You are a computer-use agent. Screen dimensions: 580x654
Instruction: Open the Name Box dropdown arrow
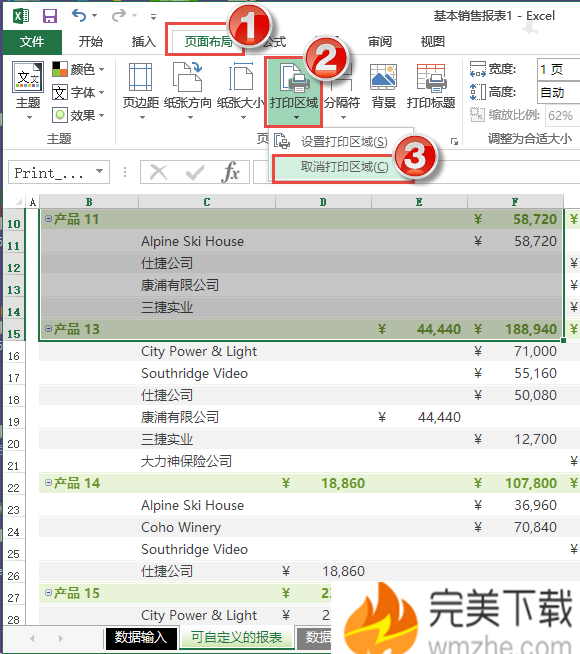(x=99, y=171)
